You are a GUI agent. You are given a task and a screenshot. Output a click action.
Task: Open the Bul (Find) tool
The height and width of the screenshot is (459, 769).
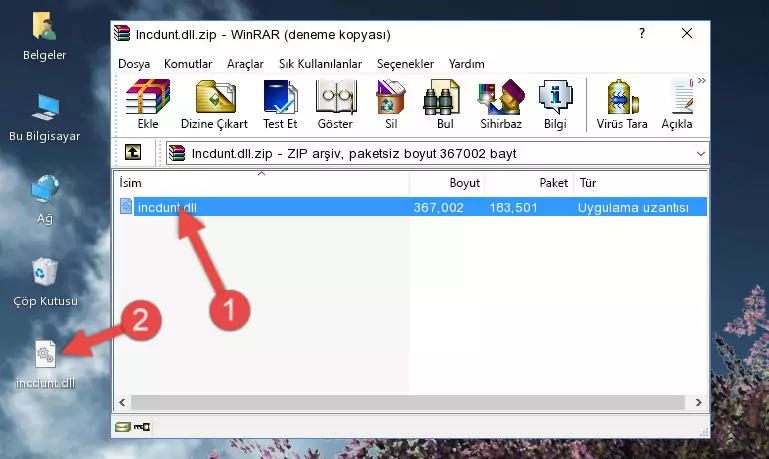pos(445,104)
